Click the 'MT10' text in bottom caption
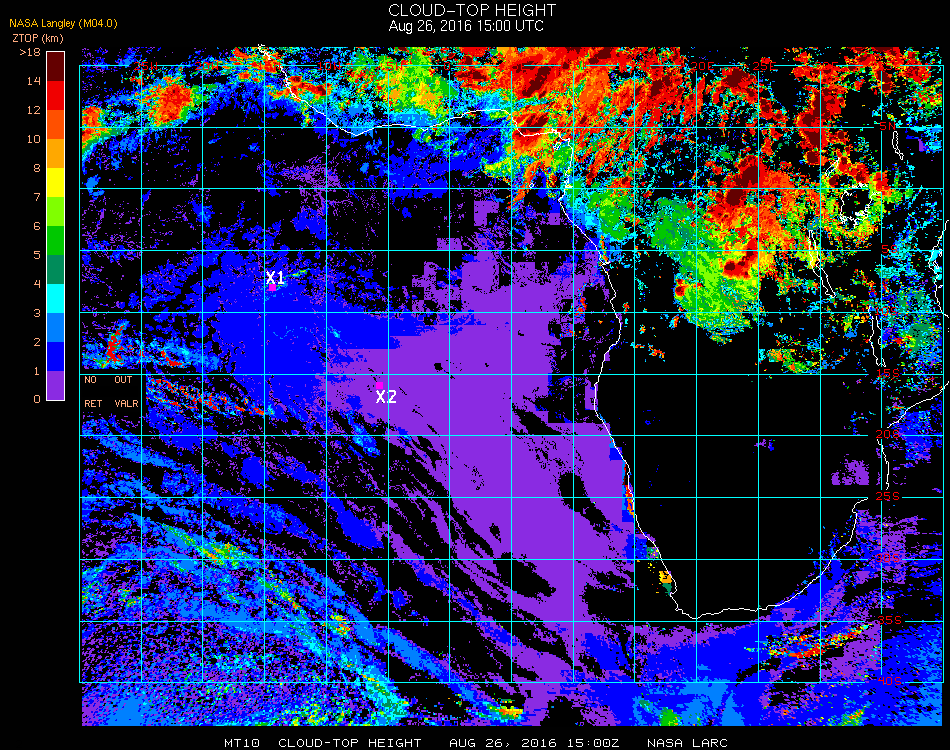This screenshot has width=950, height=750. [x=242, y=743]
